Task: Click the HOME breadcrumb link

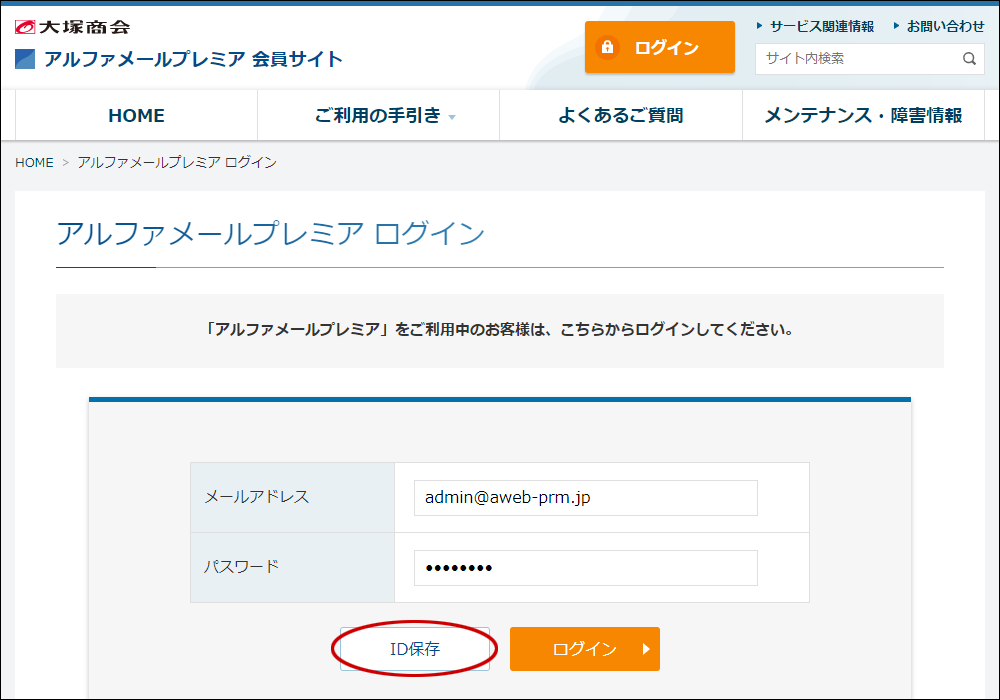Action: pyautogui.click(x=34, y=163)
